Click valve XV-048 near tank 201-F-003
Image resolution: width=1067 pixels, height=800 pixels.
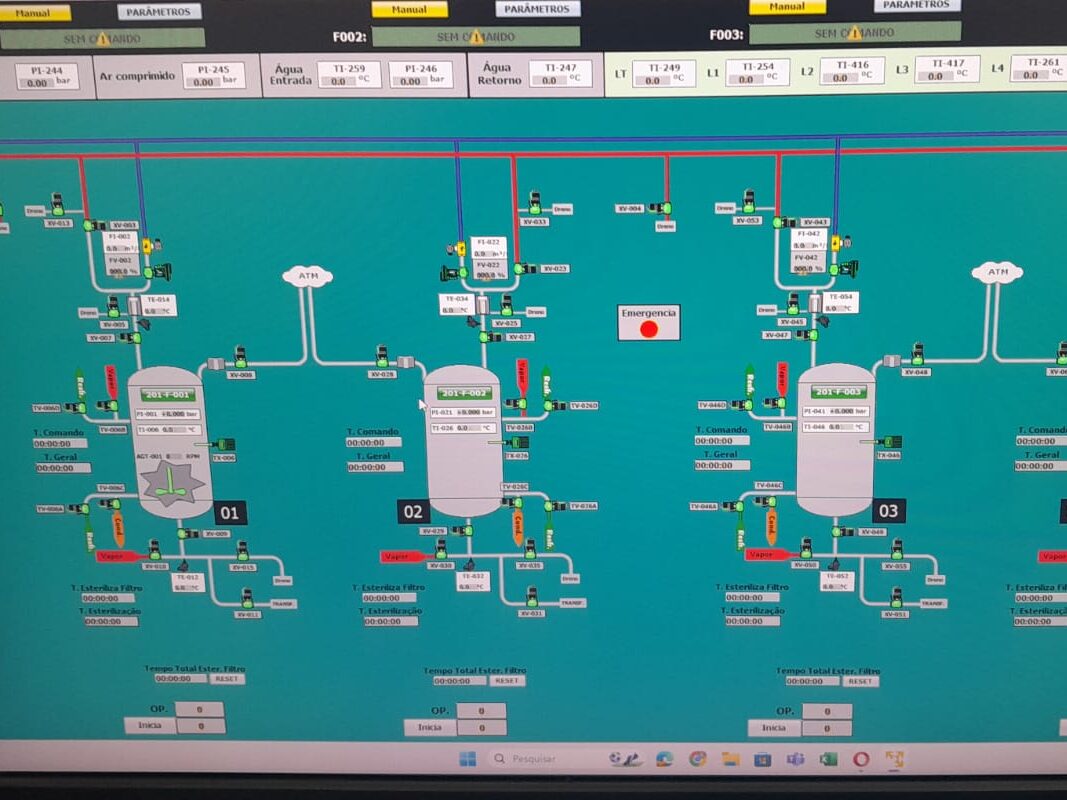[916, 355]
